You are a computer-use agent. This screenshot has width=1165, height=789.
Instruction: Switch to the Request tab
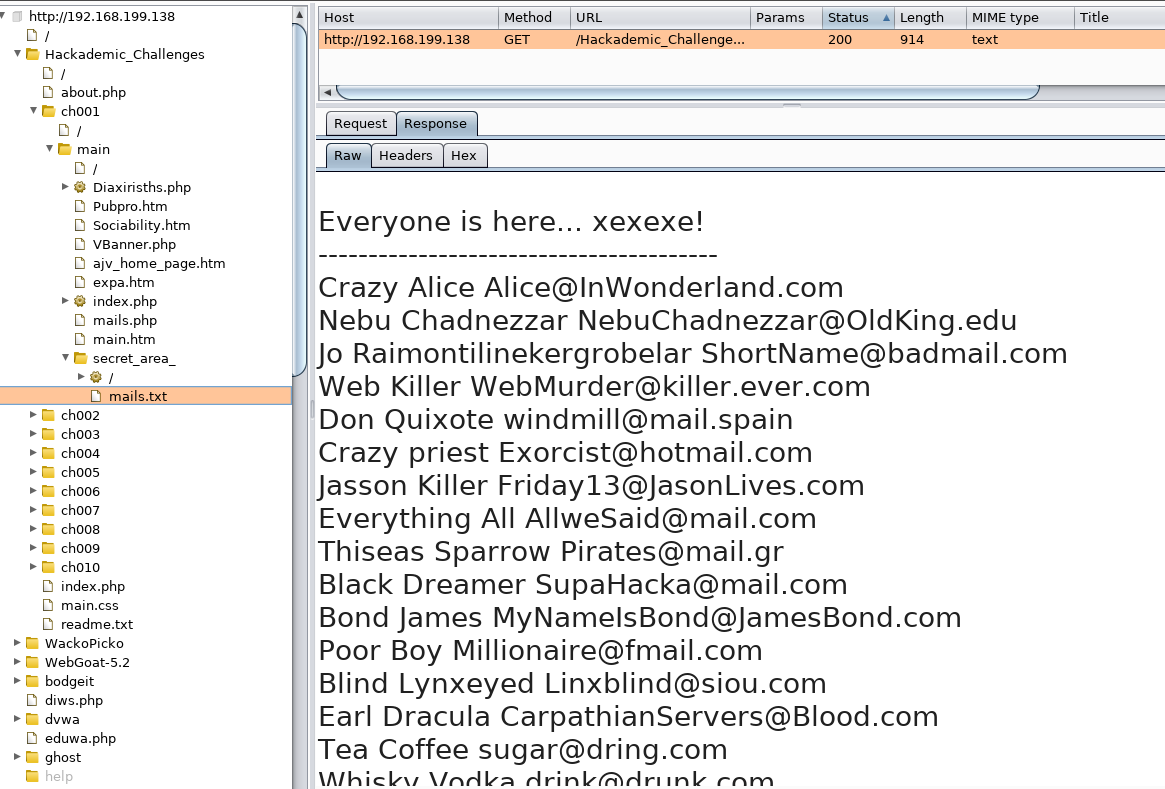(x=360, y=124)
